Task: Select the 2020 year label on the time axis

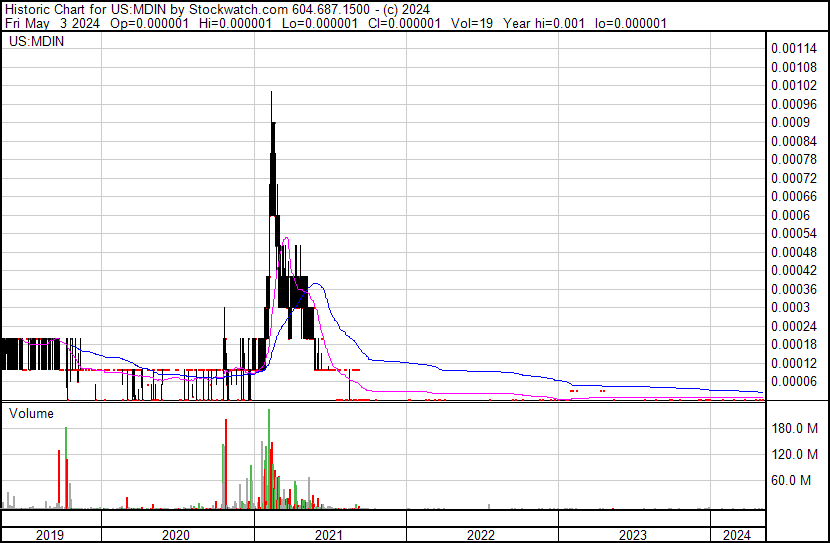Action: point(175,535)
